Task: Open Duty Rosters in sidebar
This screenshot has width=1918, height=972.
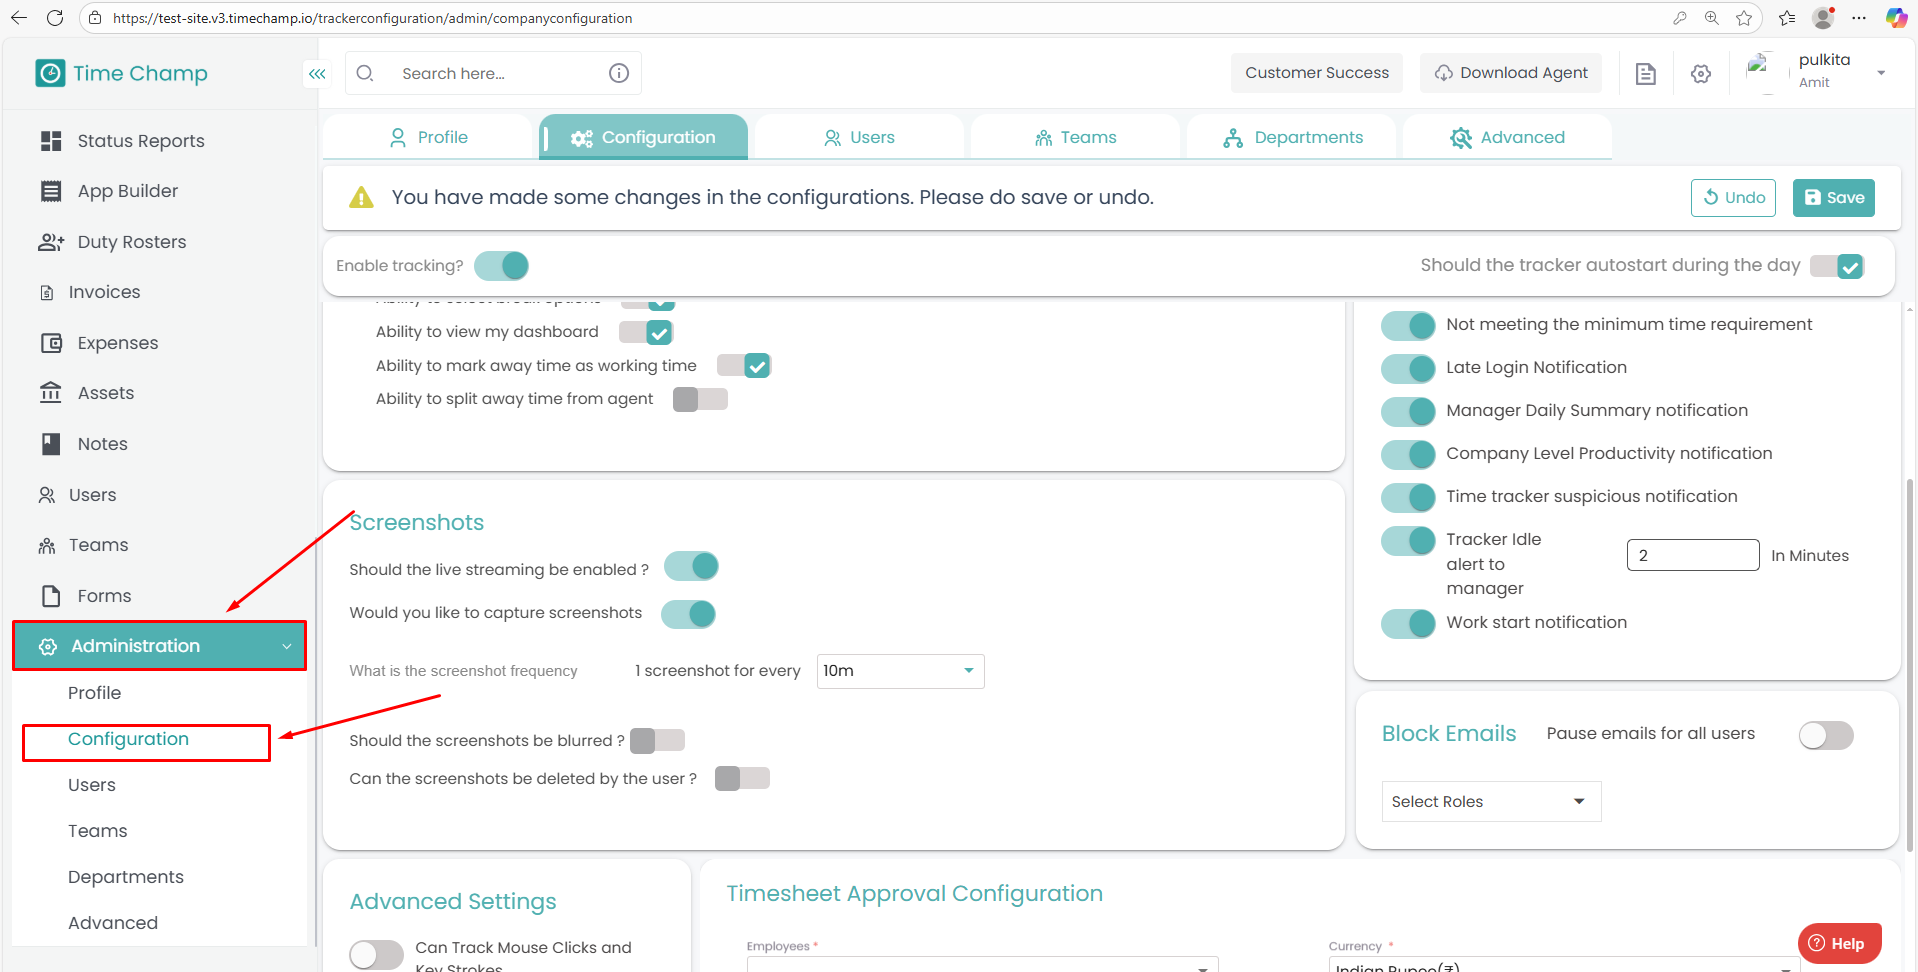Action: click(132, 242)
